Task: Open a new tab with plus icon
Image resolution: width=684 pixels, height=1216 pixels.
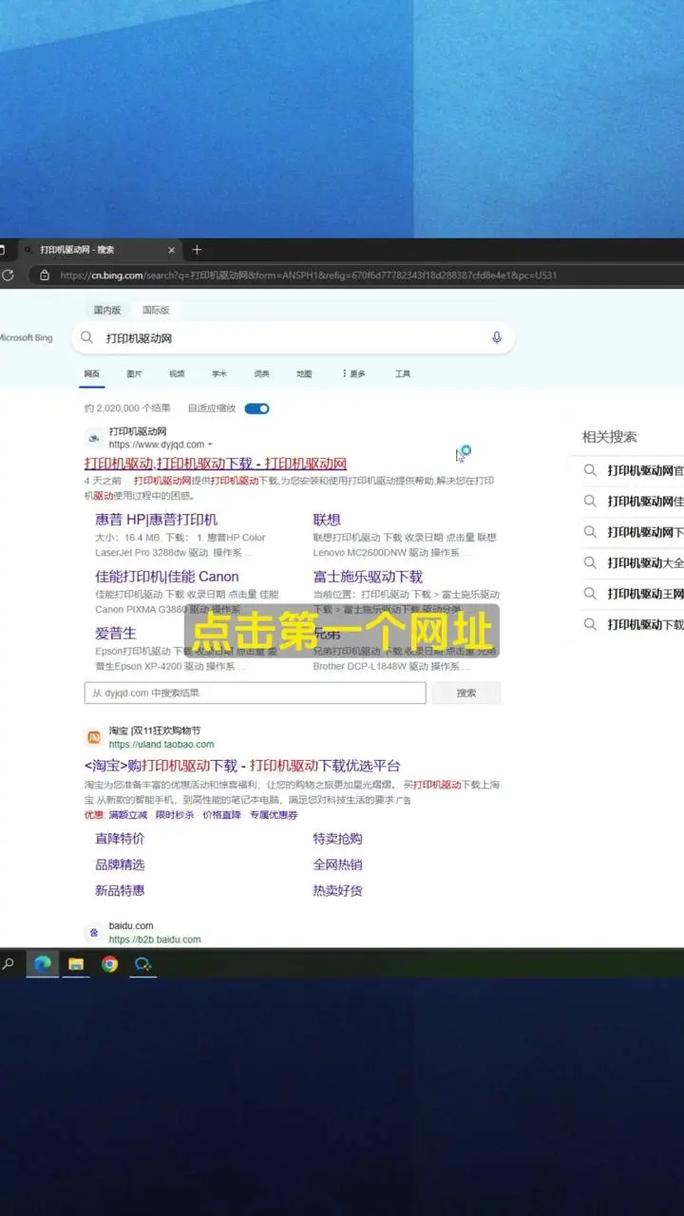Action: (x=197, y=250)
